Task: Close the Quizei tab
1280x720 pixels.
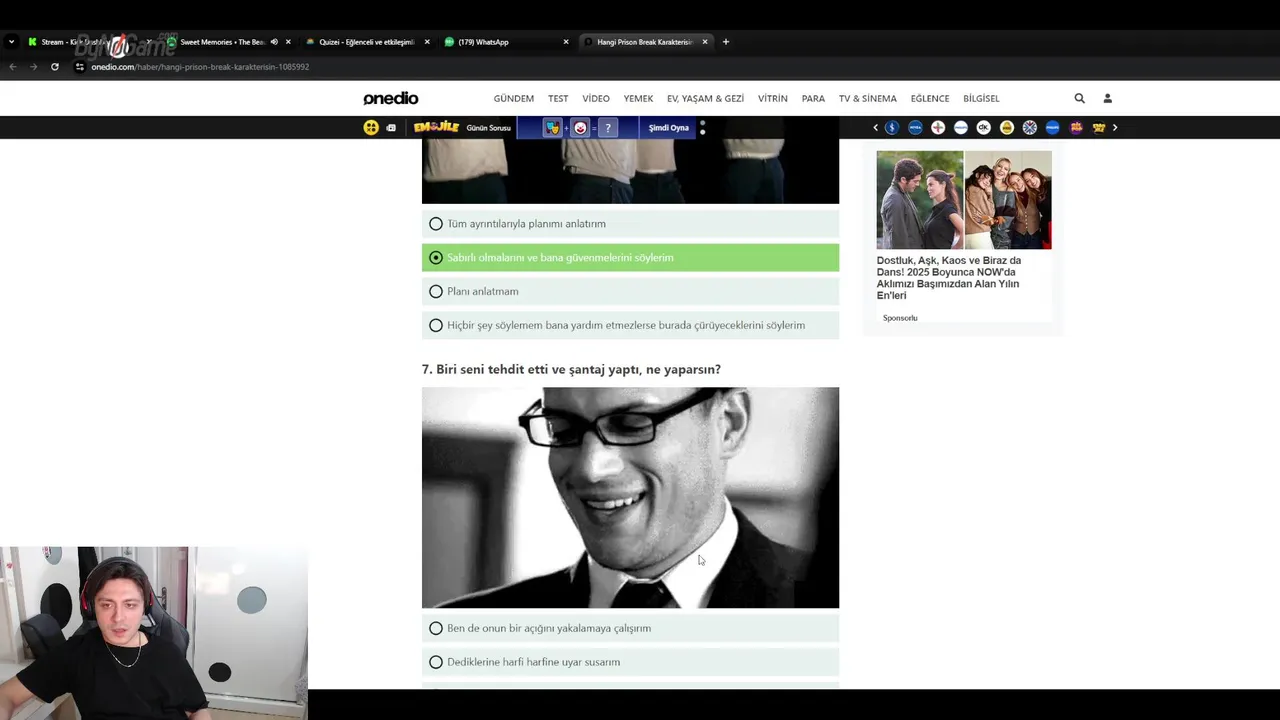Action: pyautogui.click(x=427, y=42)
